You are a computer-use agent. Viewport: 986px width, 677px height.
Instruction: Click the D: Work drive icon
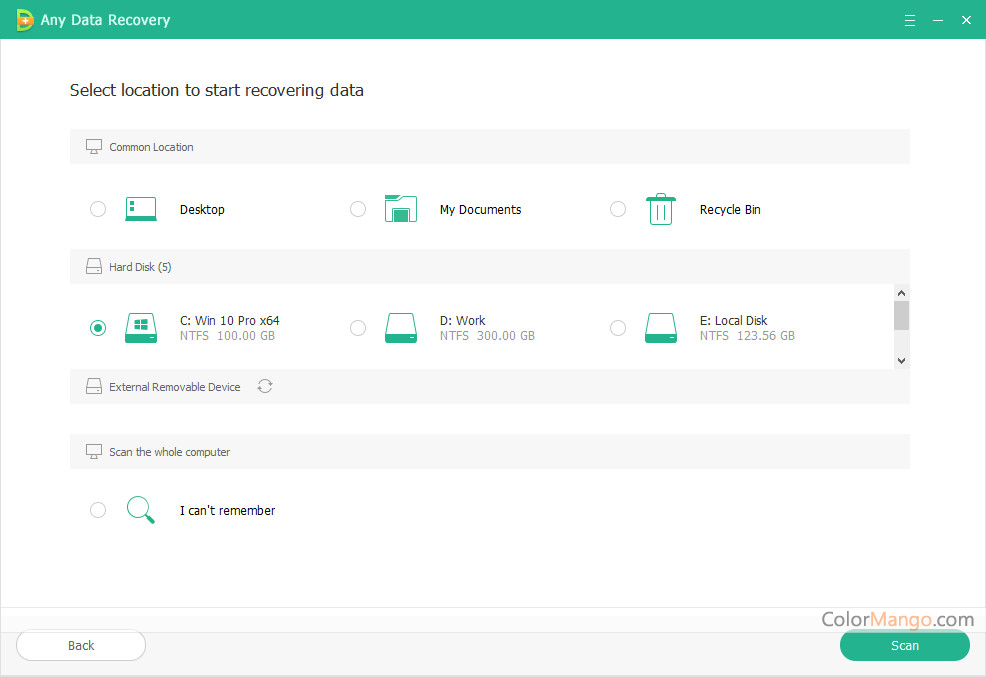point(401,328)
